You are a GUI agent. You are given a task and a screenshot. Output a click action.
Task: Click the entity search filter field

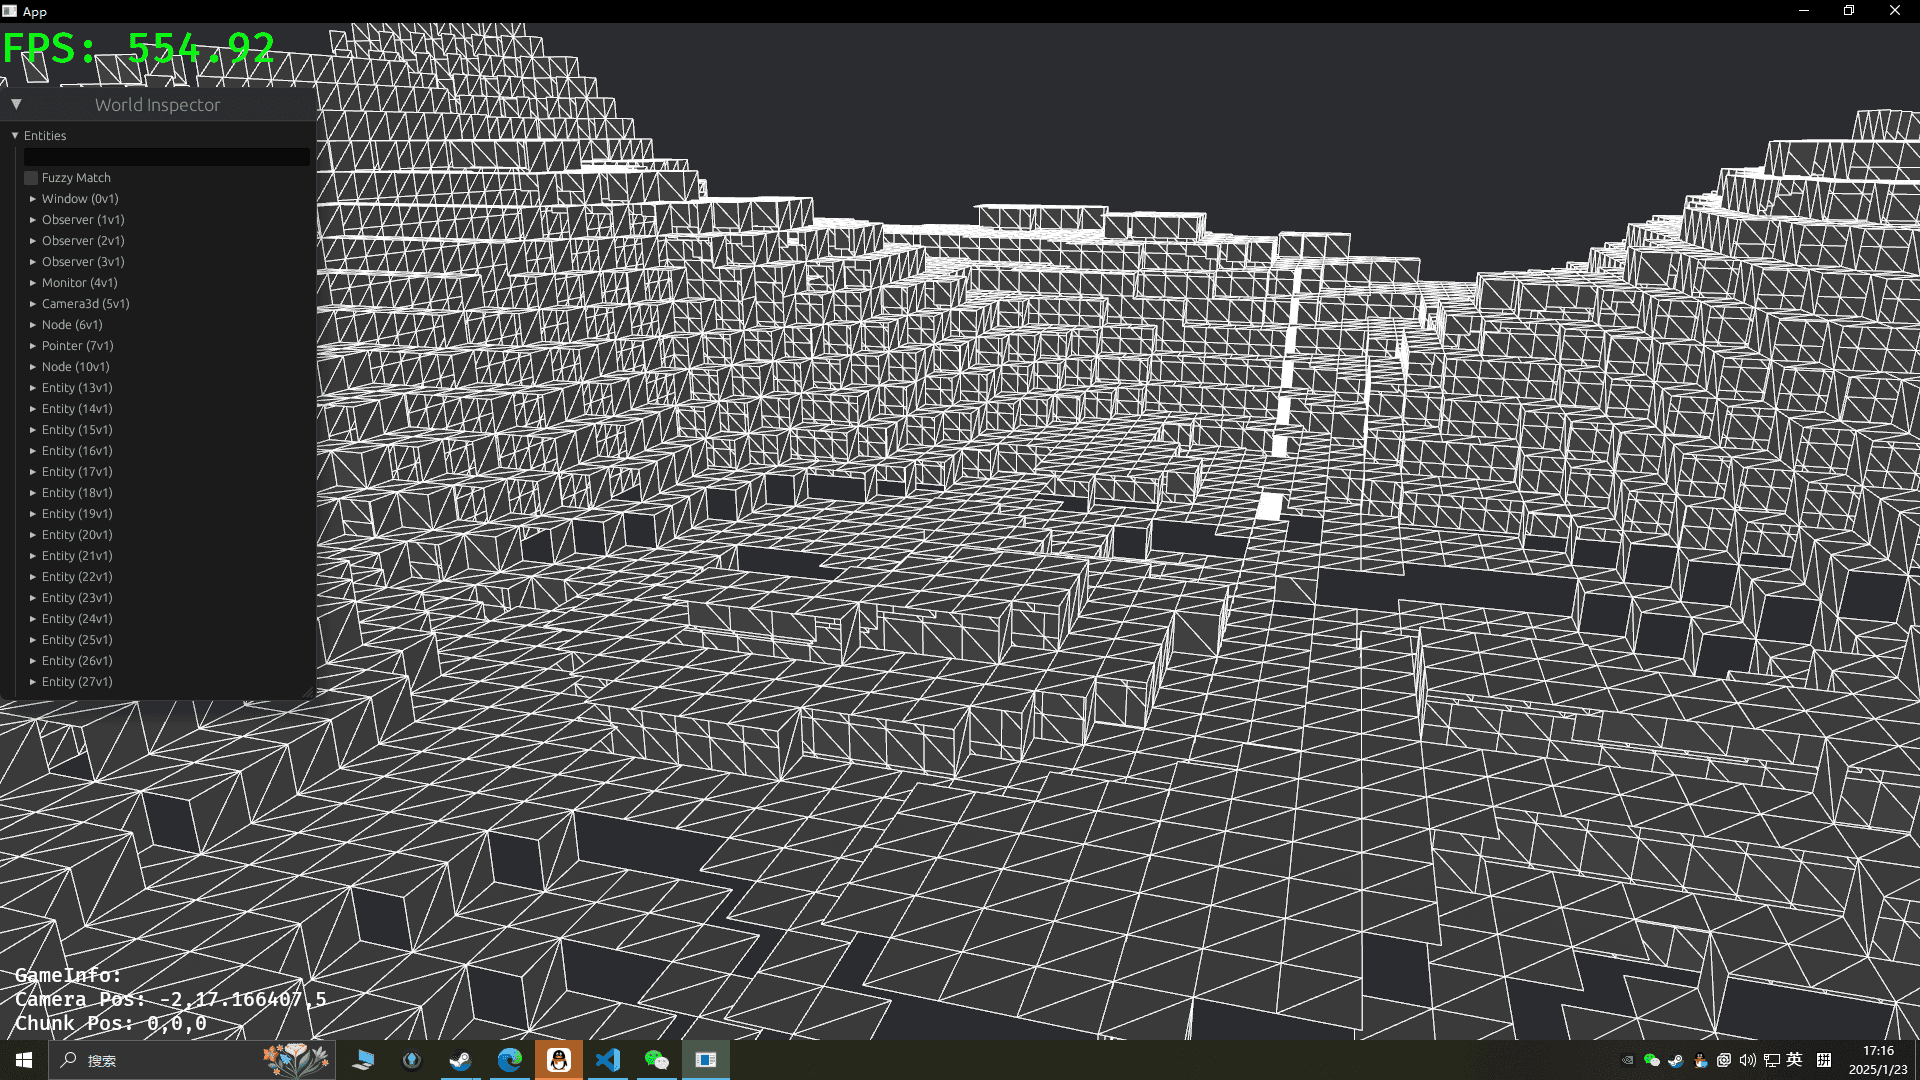point(166,157)
